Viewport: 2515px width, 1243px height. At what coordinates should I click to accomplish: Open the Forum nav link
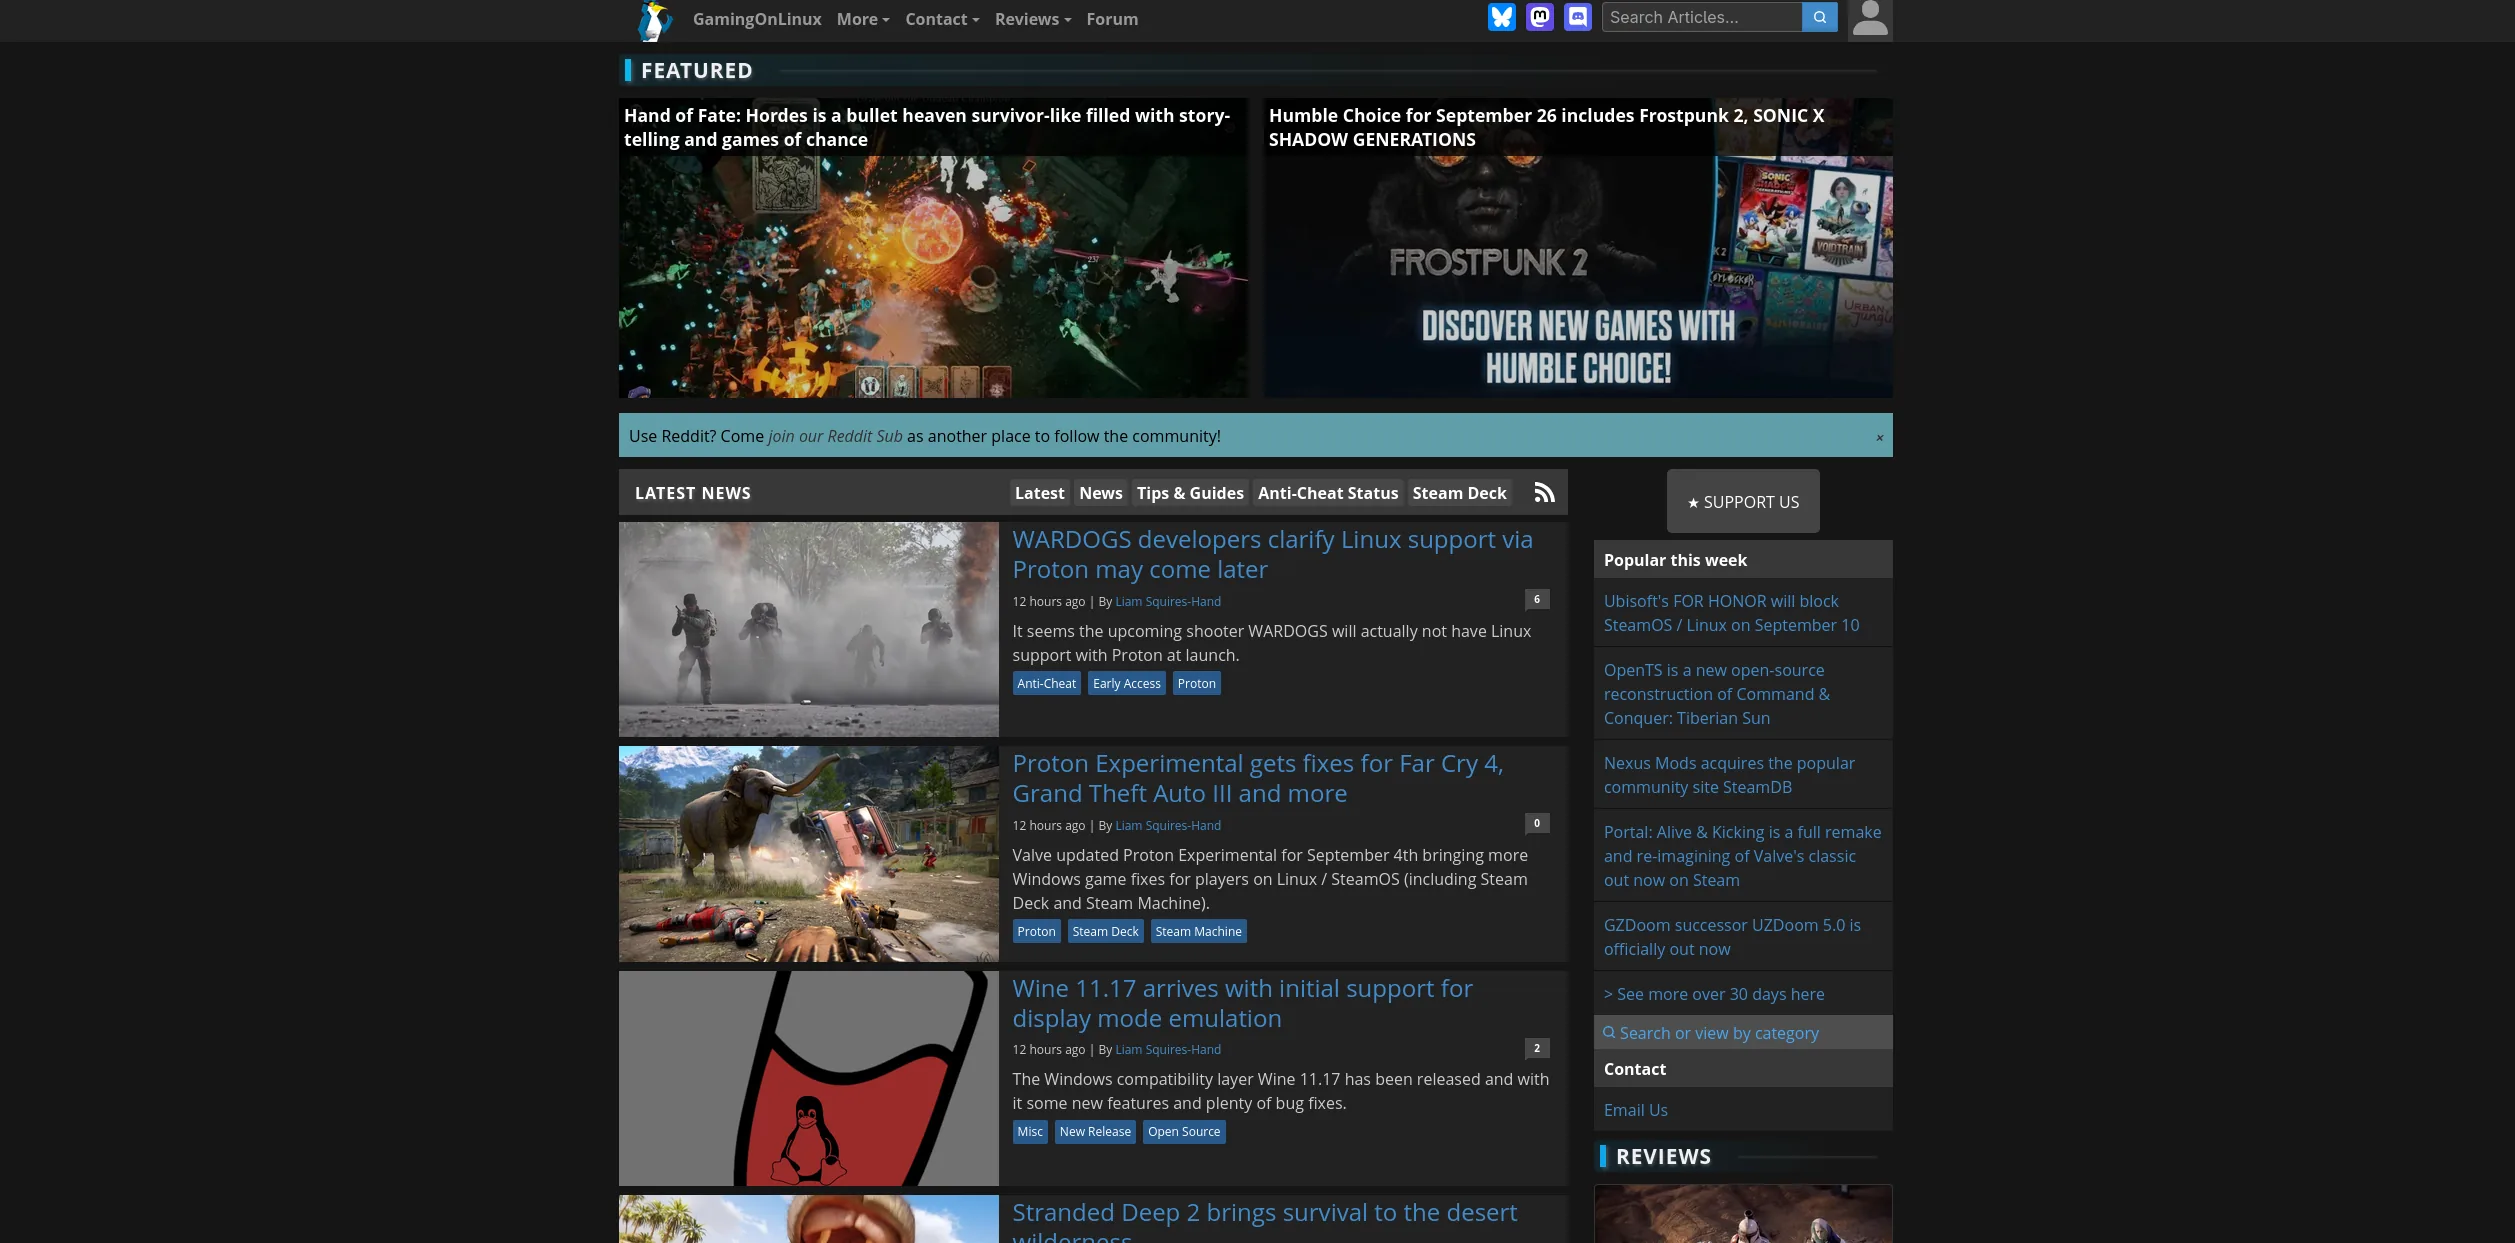(x=1111, y=19)
